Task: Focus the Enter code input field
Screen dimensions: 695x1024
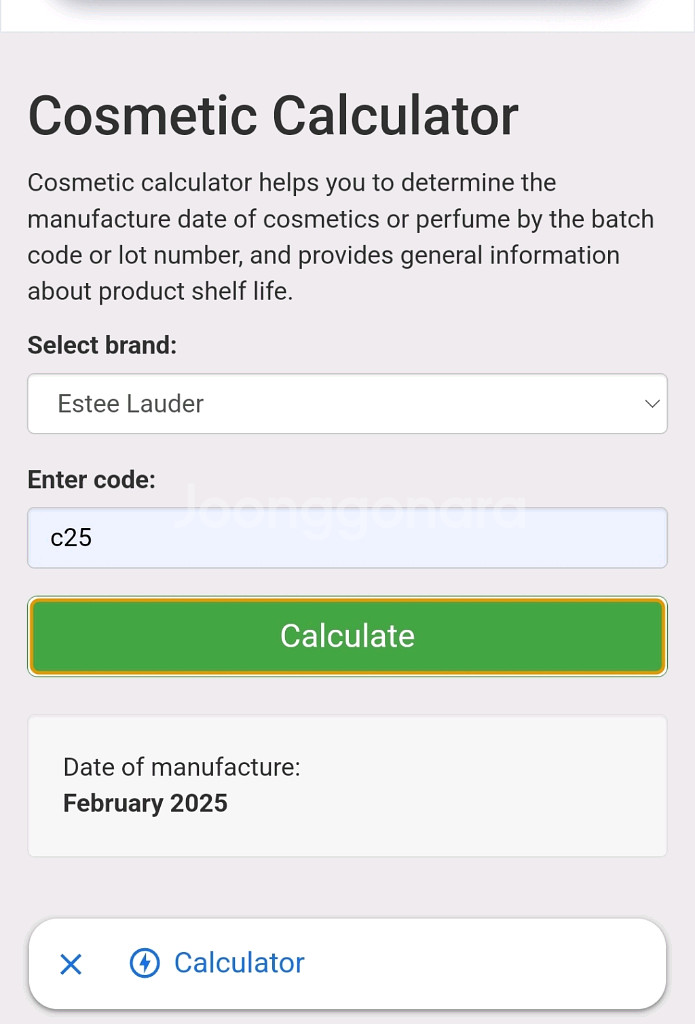Action: (x=346, y=538)
